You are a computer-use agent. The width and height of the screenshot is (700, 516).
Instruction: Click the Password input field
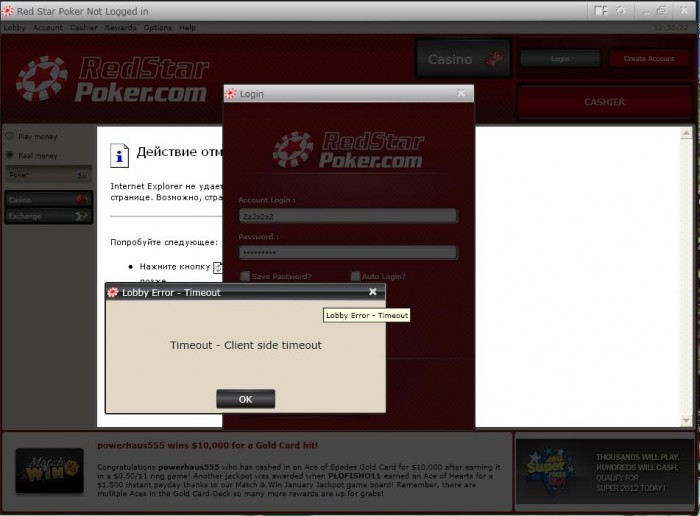tap(348, 253)
